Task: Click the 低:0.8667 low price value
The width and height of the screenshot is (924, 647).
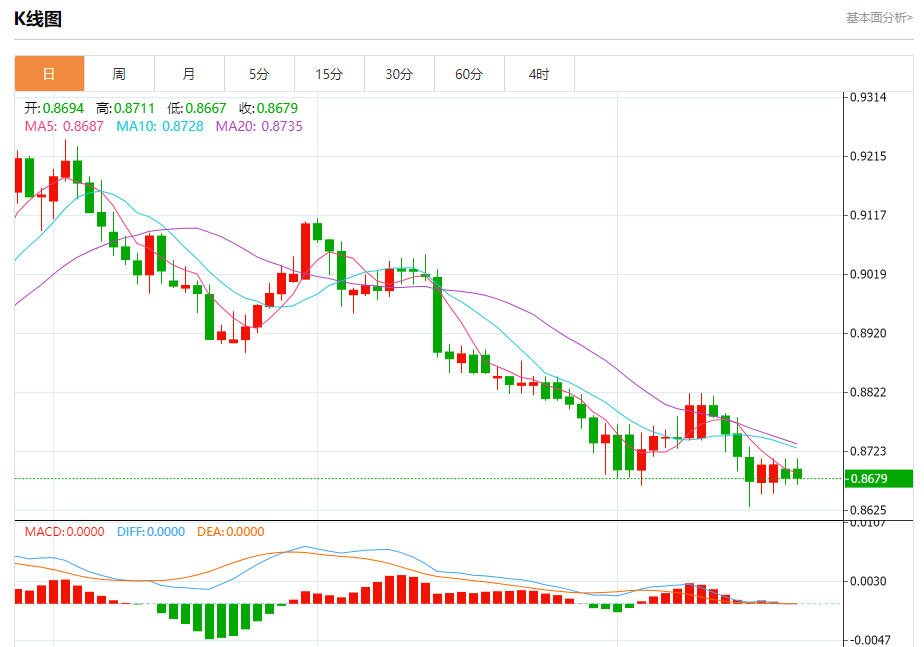Action: (x=197, y=108)
